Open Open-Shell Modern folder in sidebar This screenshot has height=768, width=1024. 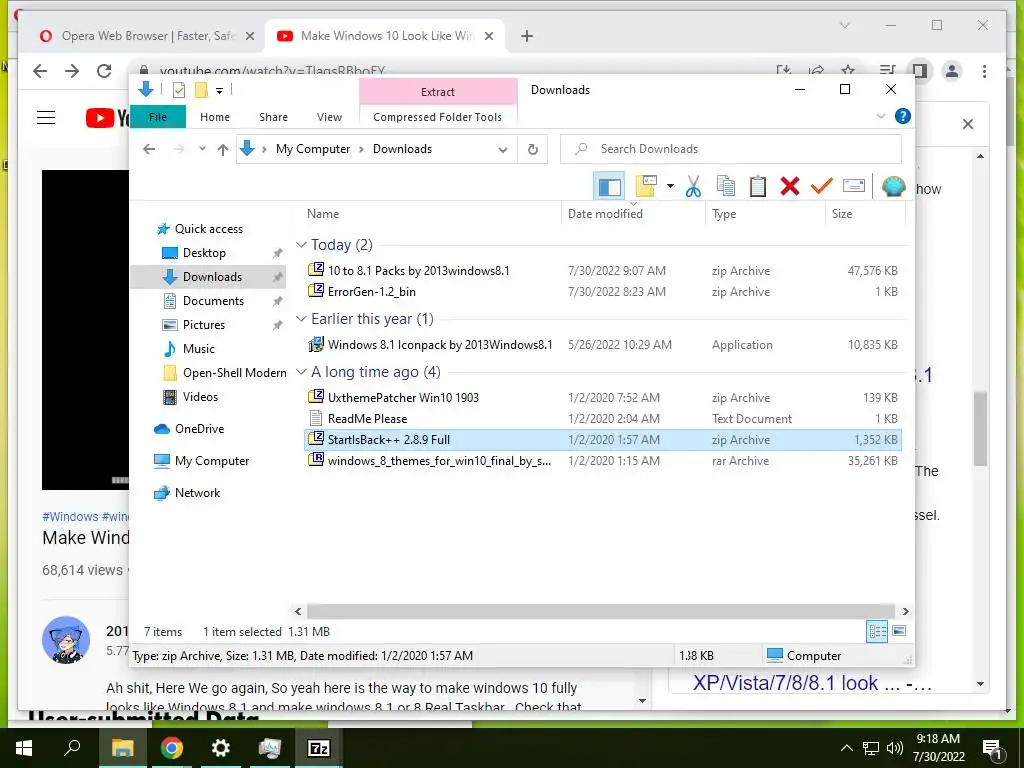[234, 372]
